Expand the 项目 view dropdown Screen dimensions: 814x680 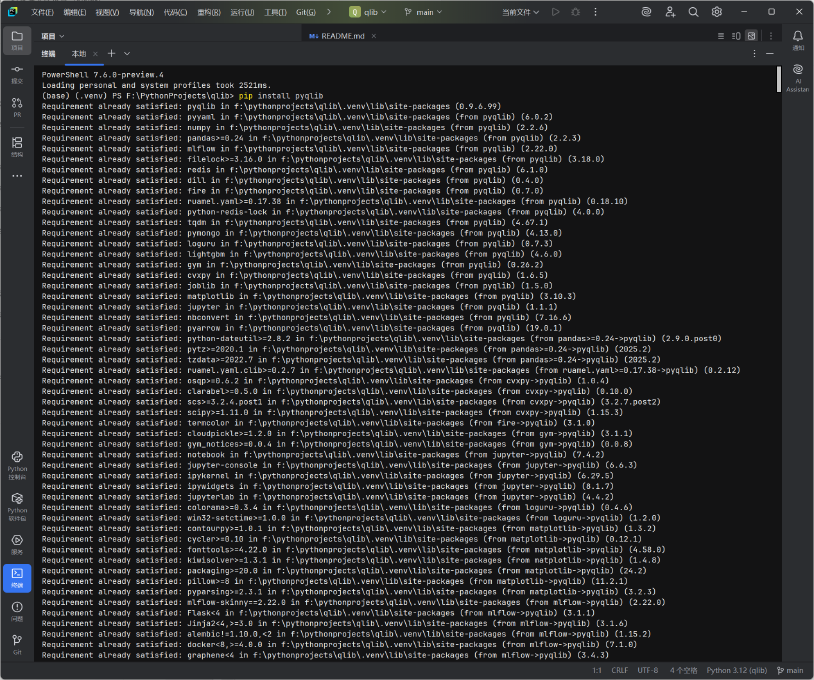(53, 36)
